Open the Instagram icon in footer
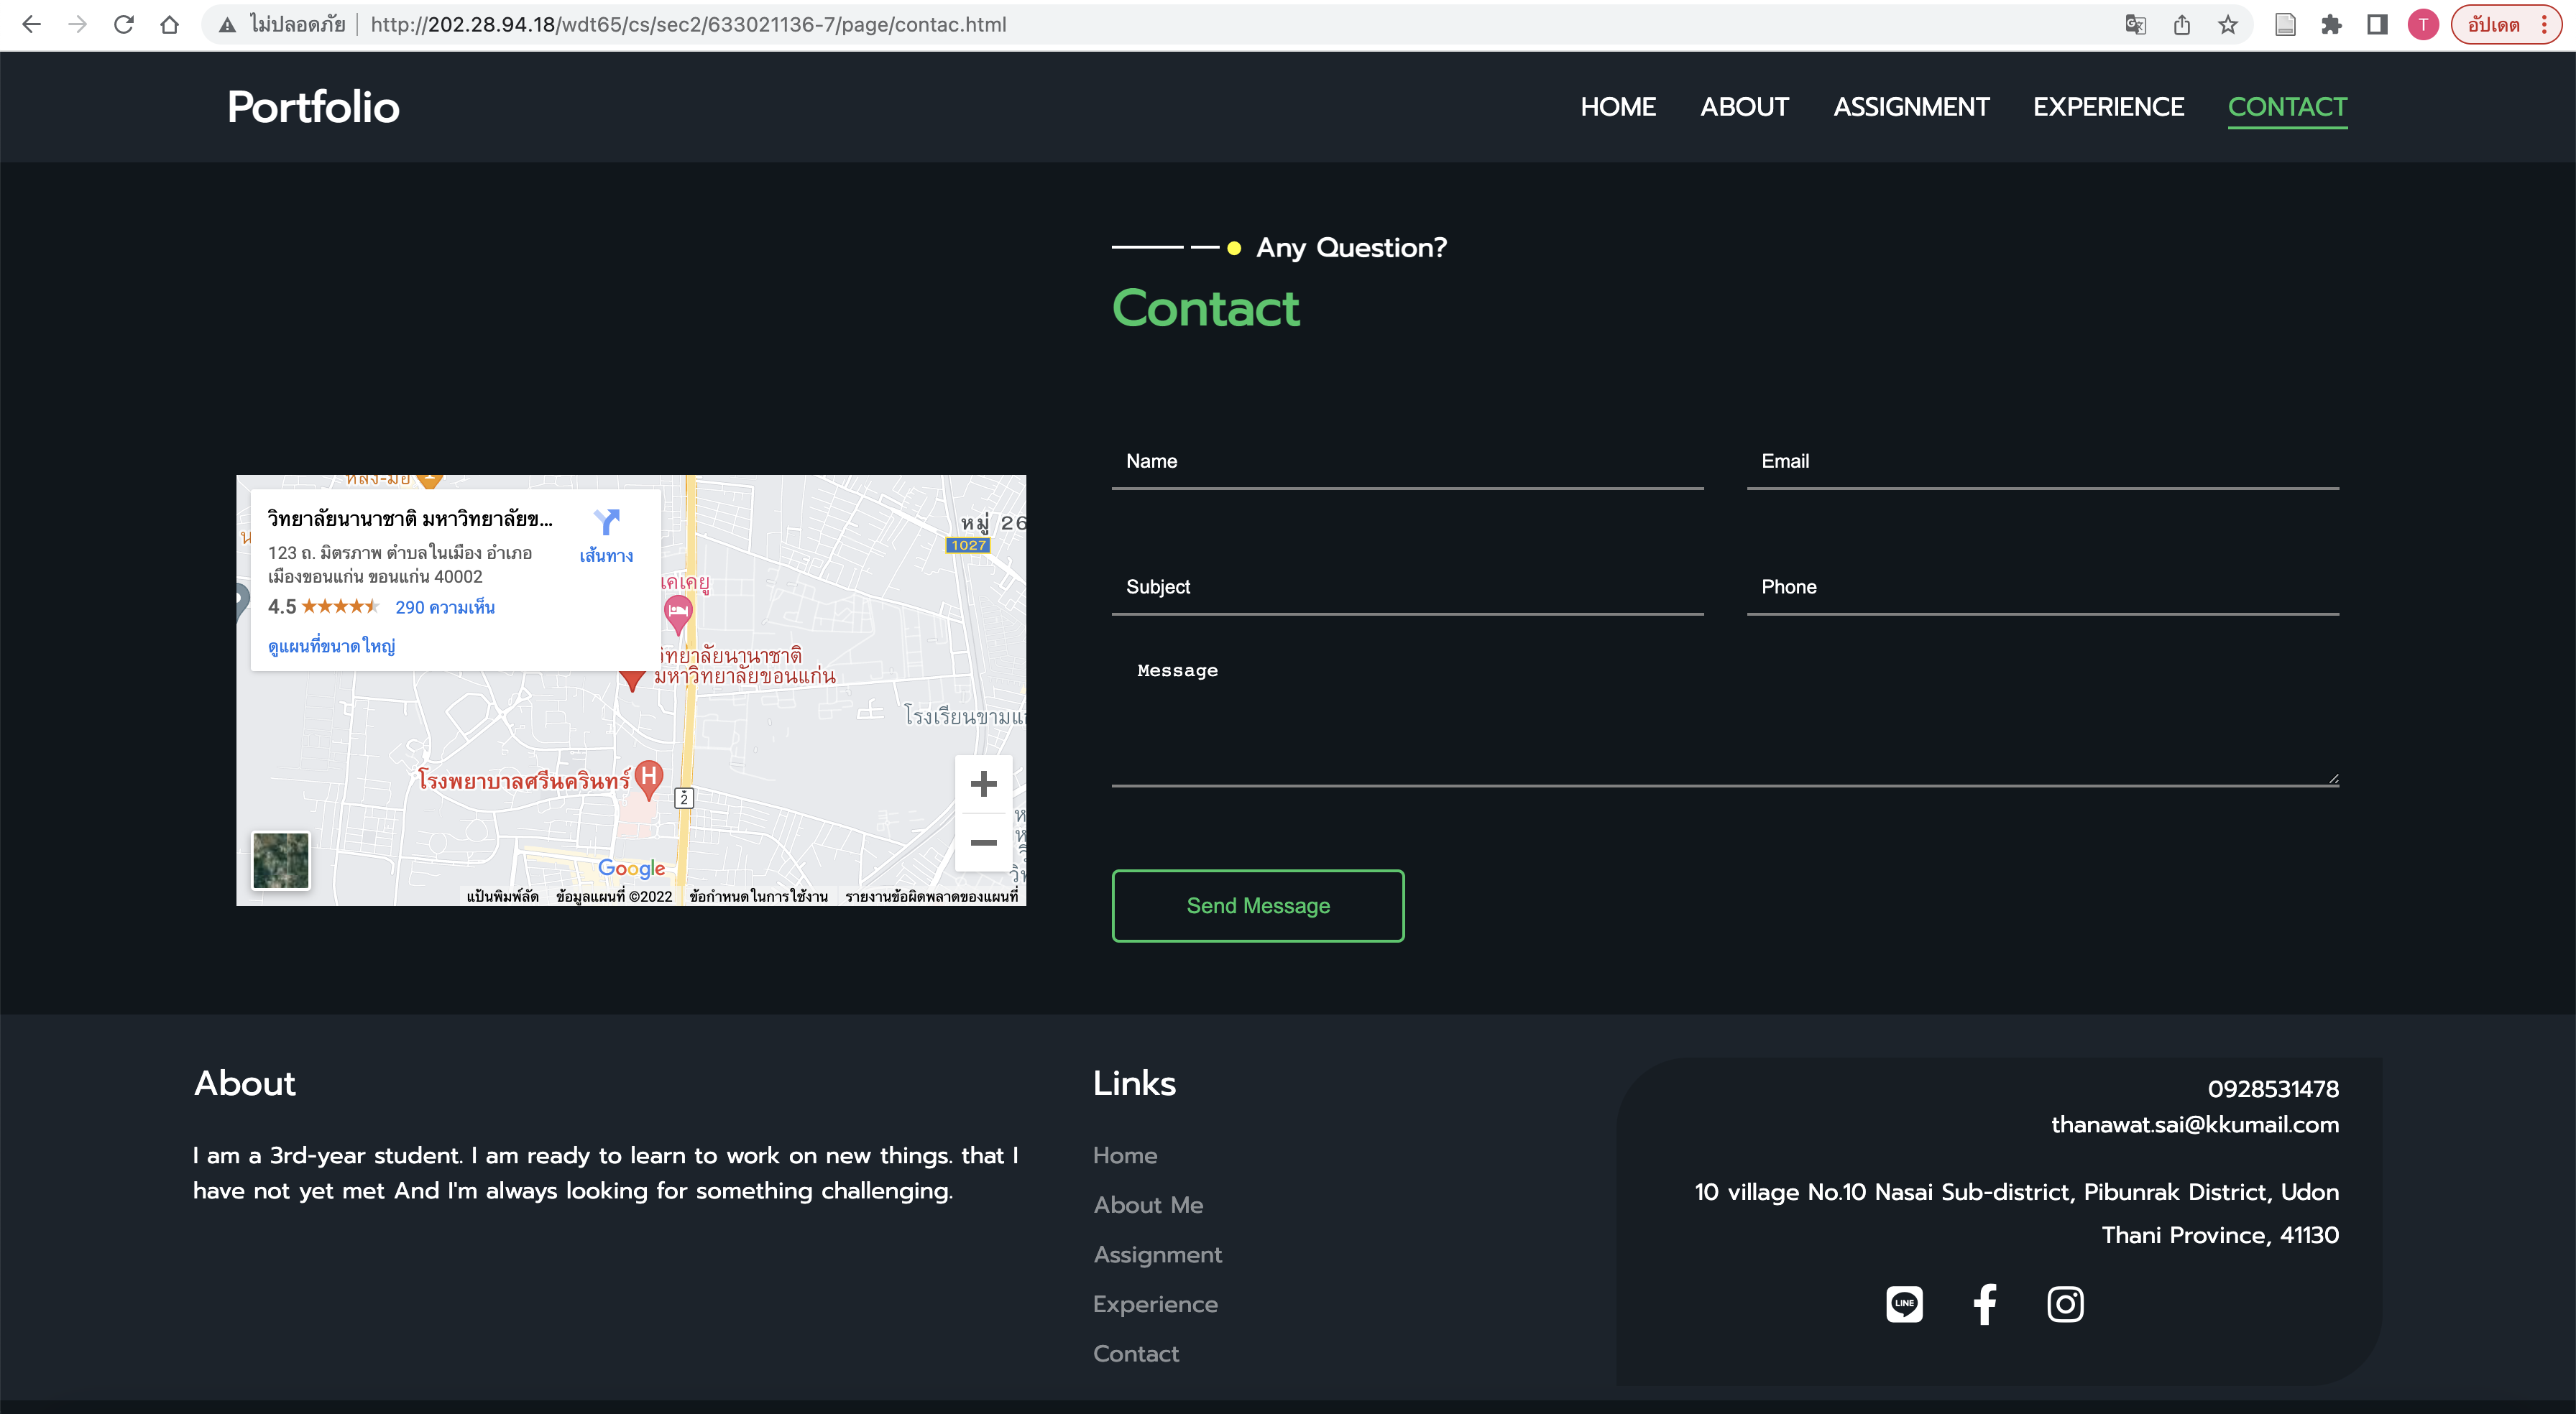The image size is (2576, 1414). 2065,1304
